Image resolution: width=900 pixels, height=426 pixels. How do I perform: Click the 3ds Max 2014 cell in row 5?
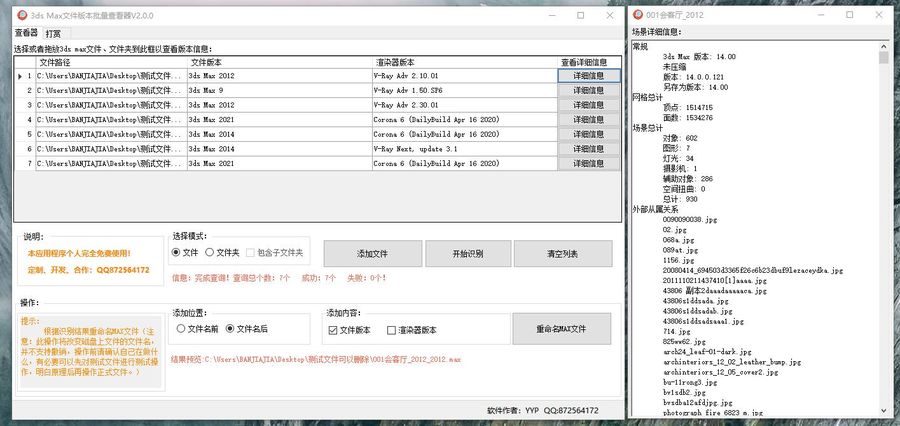[280, 134]
